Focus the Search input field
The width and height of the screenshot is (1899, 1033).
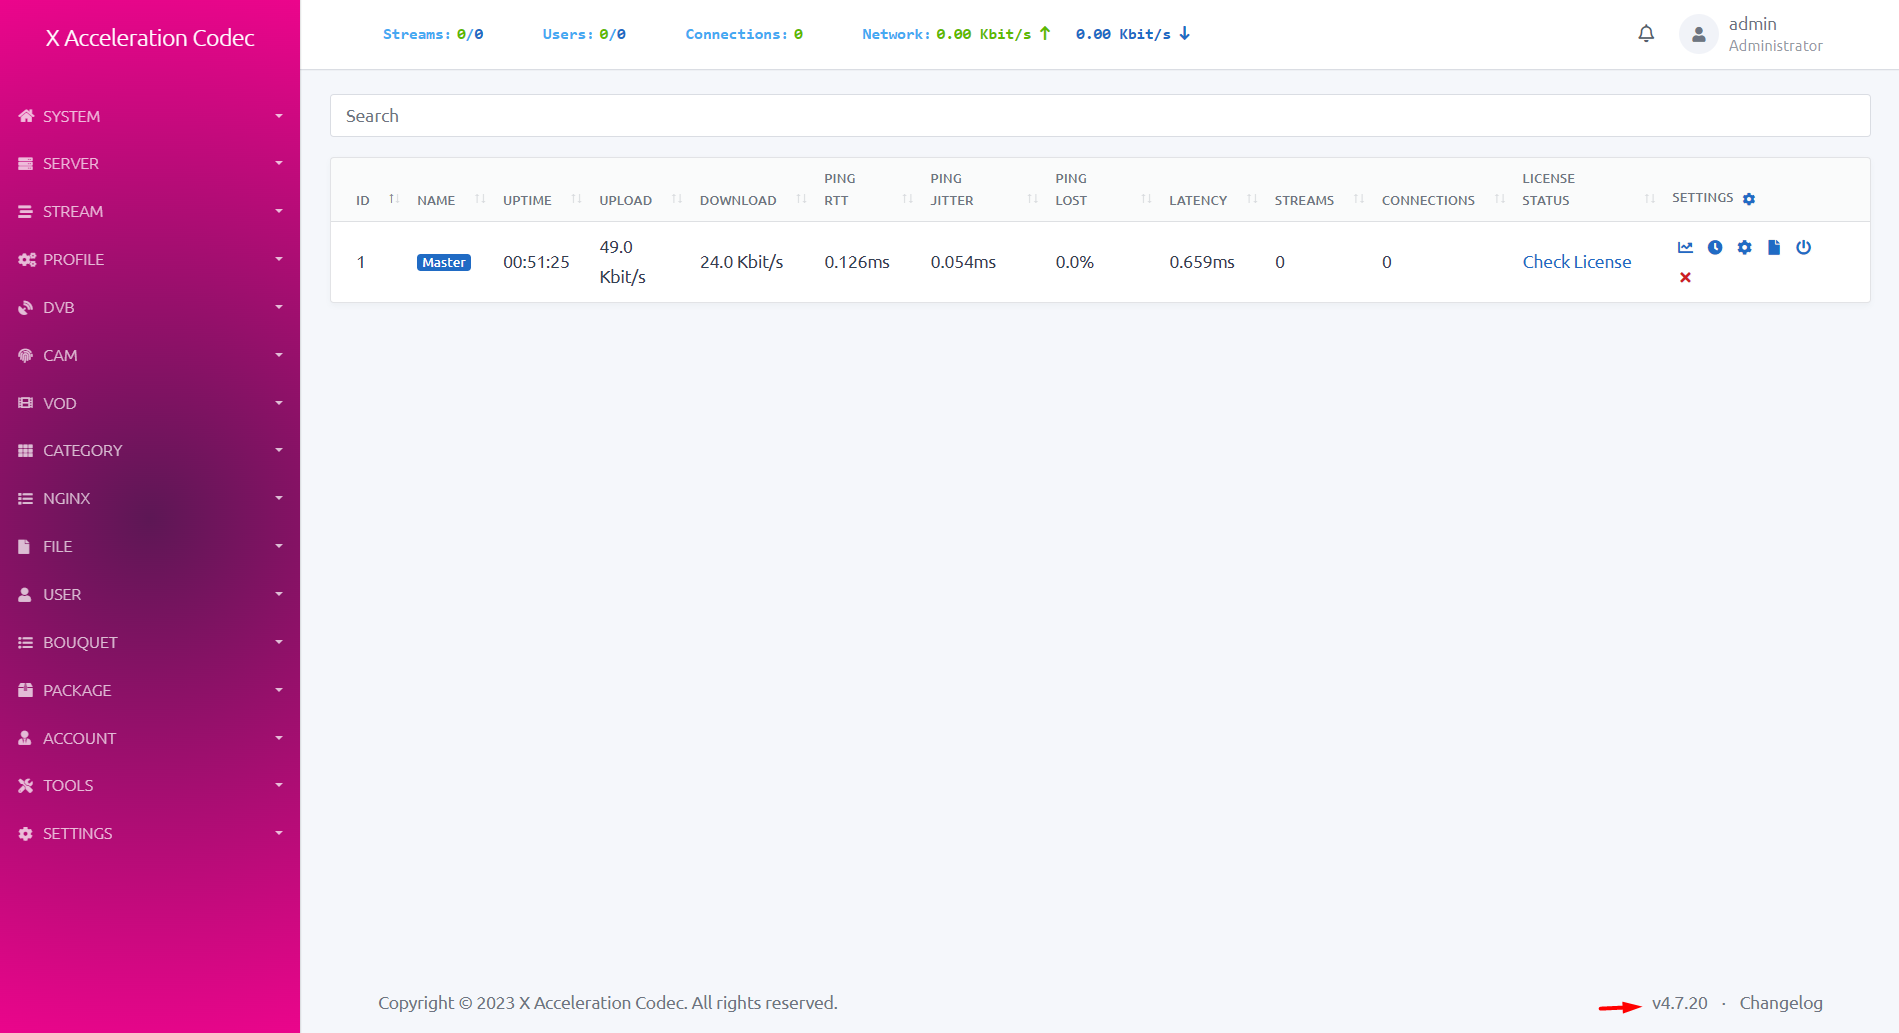click(1100, 116)
